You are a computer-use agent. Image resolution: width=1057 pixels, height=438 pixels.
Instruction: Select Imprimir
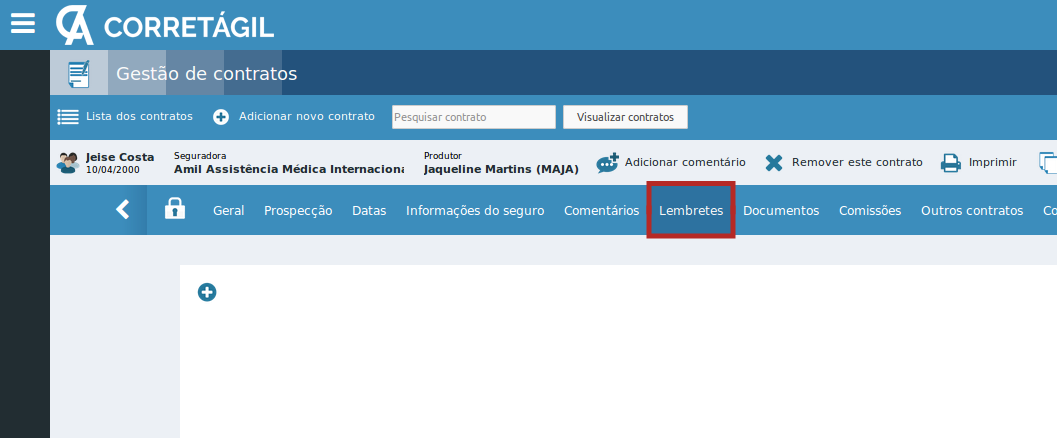point(992,162)
